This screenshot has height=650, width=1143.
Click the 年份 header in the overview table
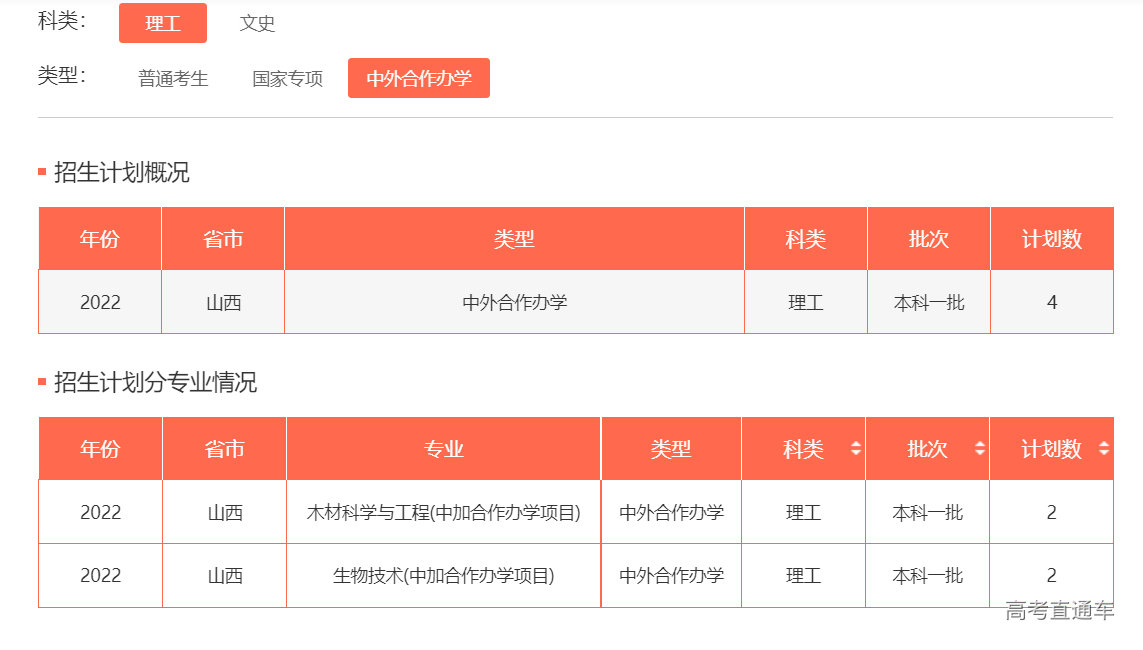point(100,239)
